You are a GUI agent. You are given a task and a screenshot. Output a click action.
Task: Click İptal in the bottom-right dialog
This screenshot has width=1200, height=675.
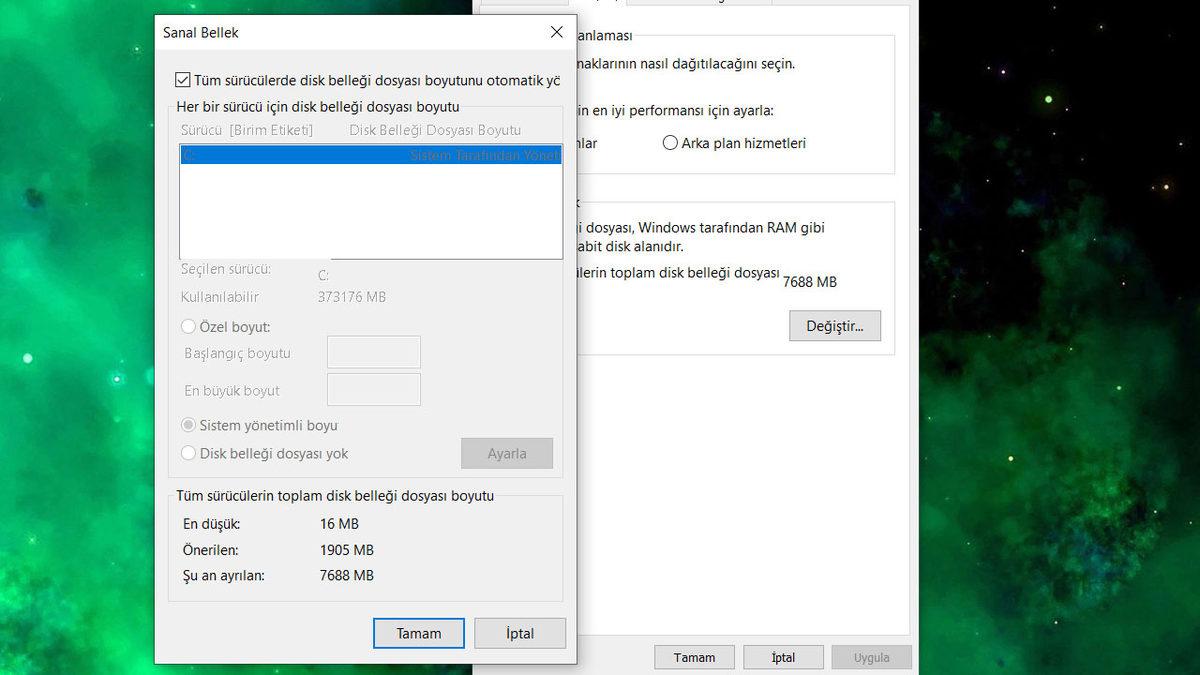[783, 657]
